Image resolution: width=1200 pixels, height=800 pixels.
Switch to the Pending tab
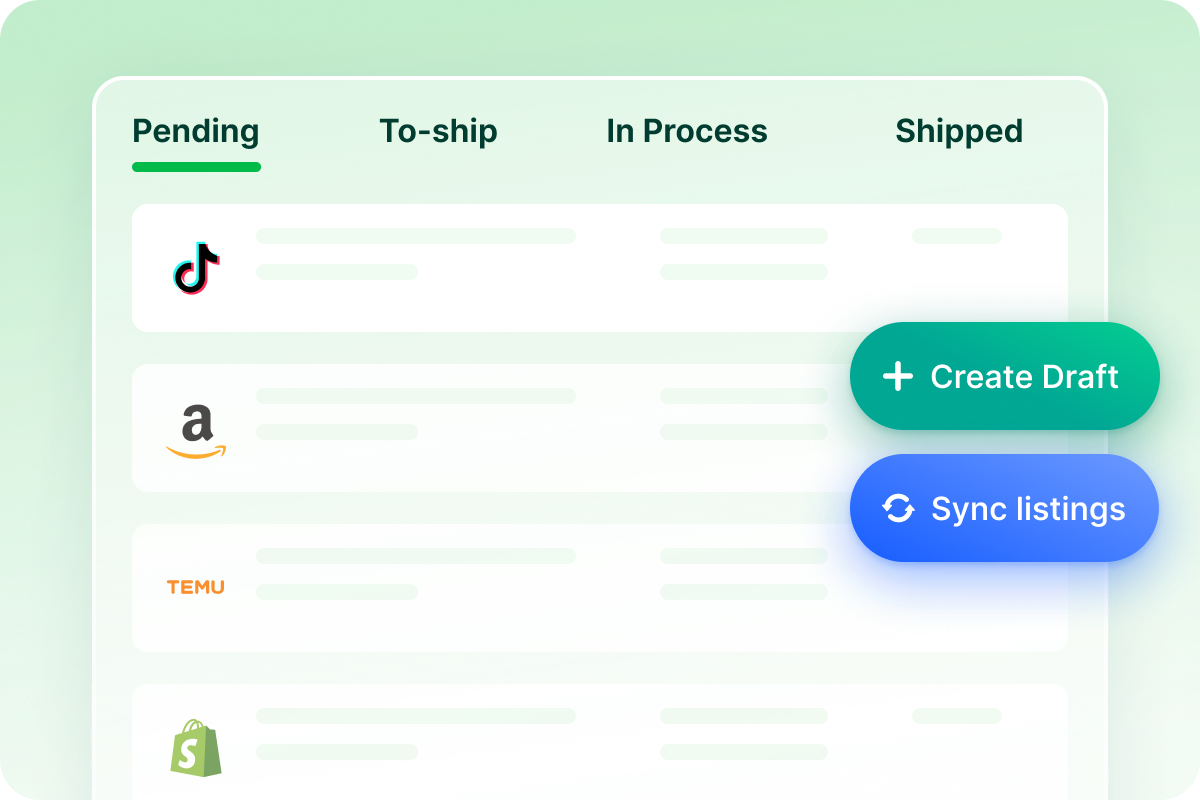pos(196,131)
